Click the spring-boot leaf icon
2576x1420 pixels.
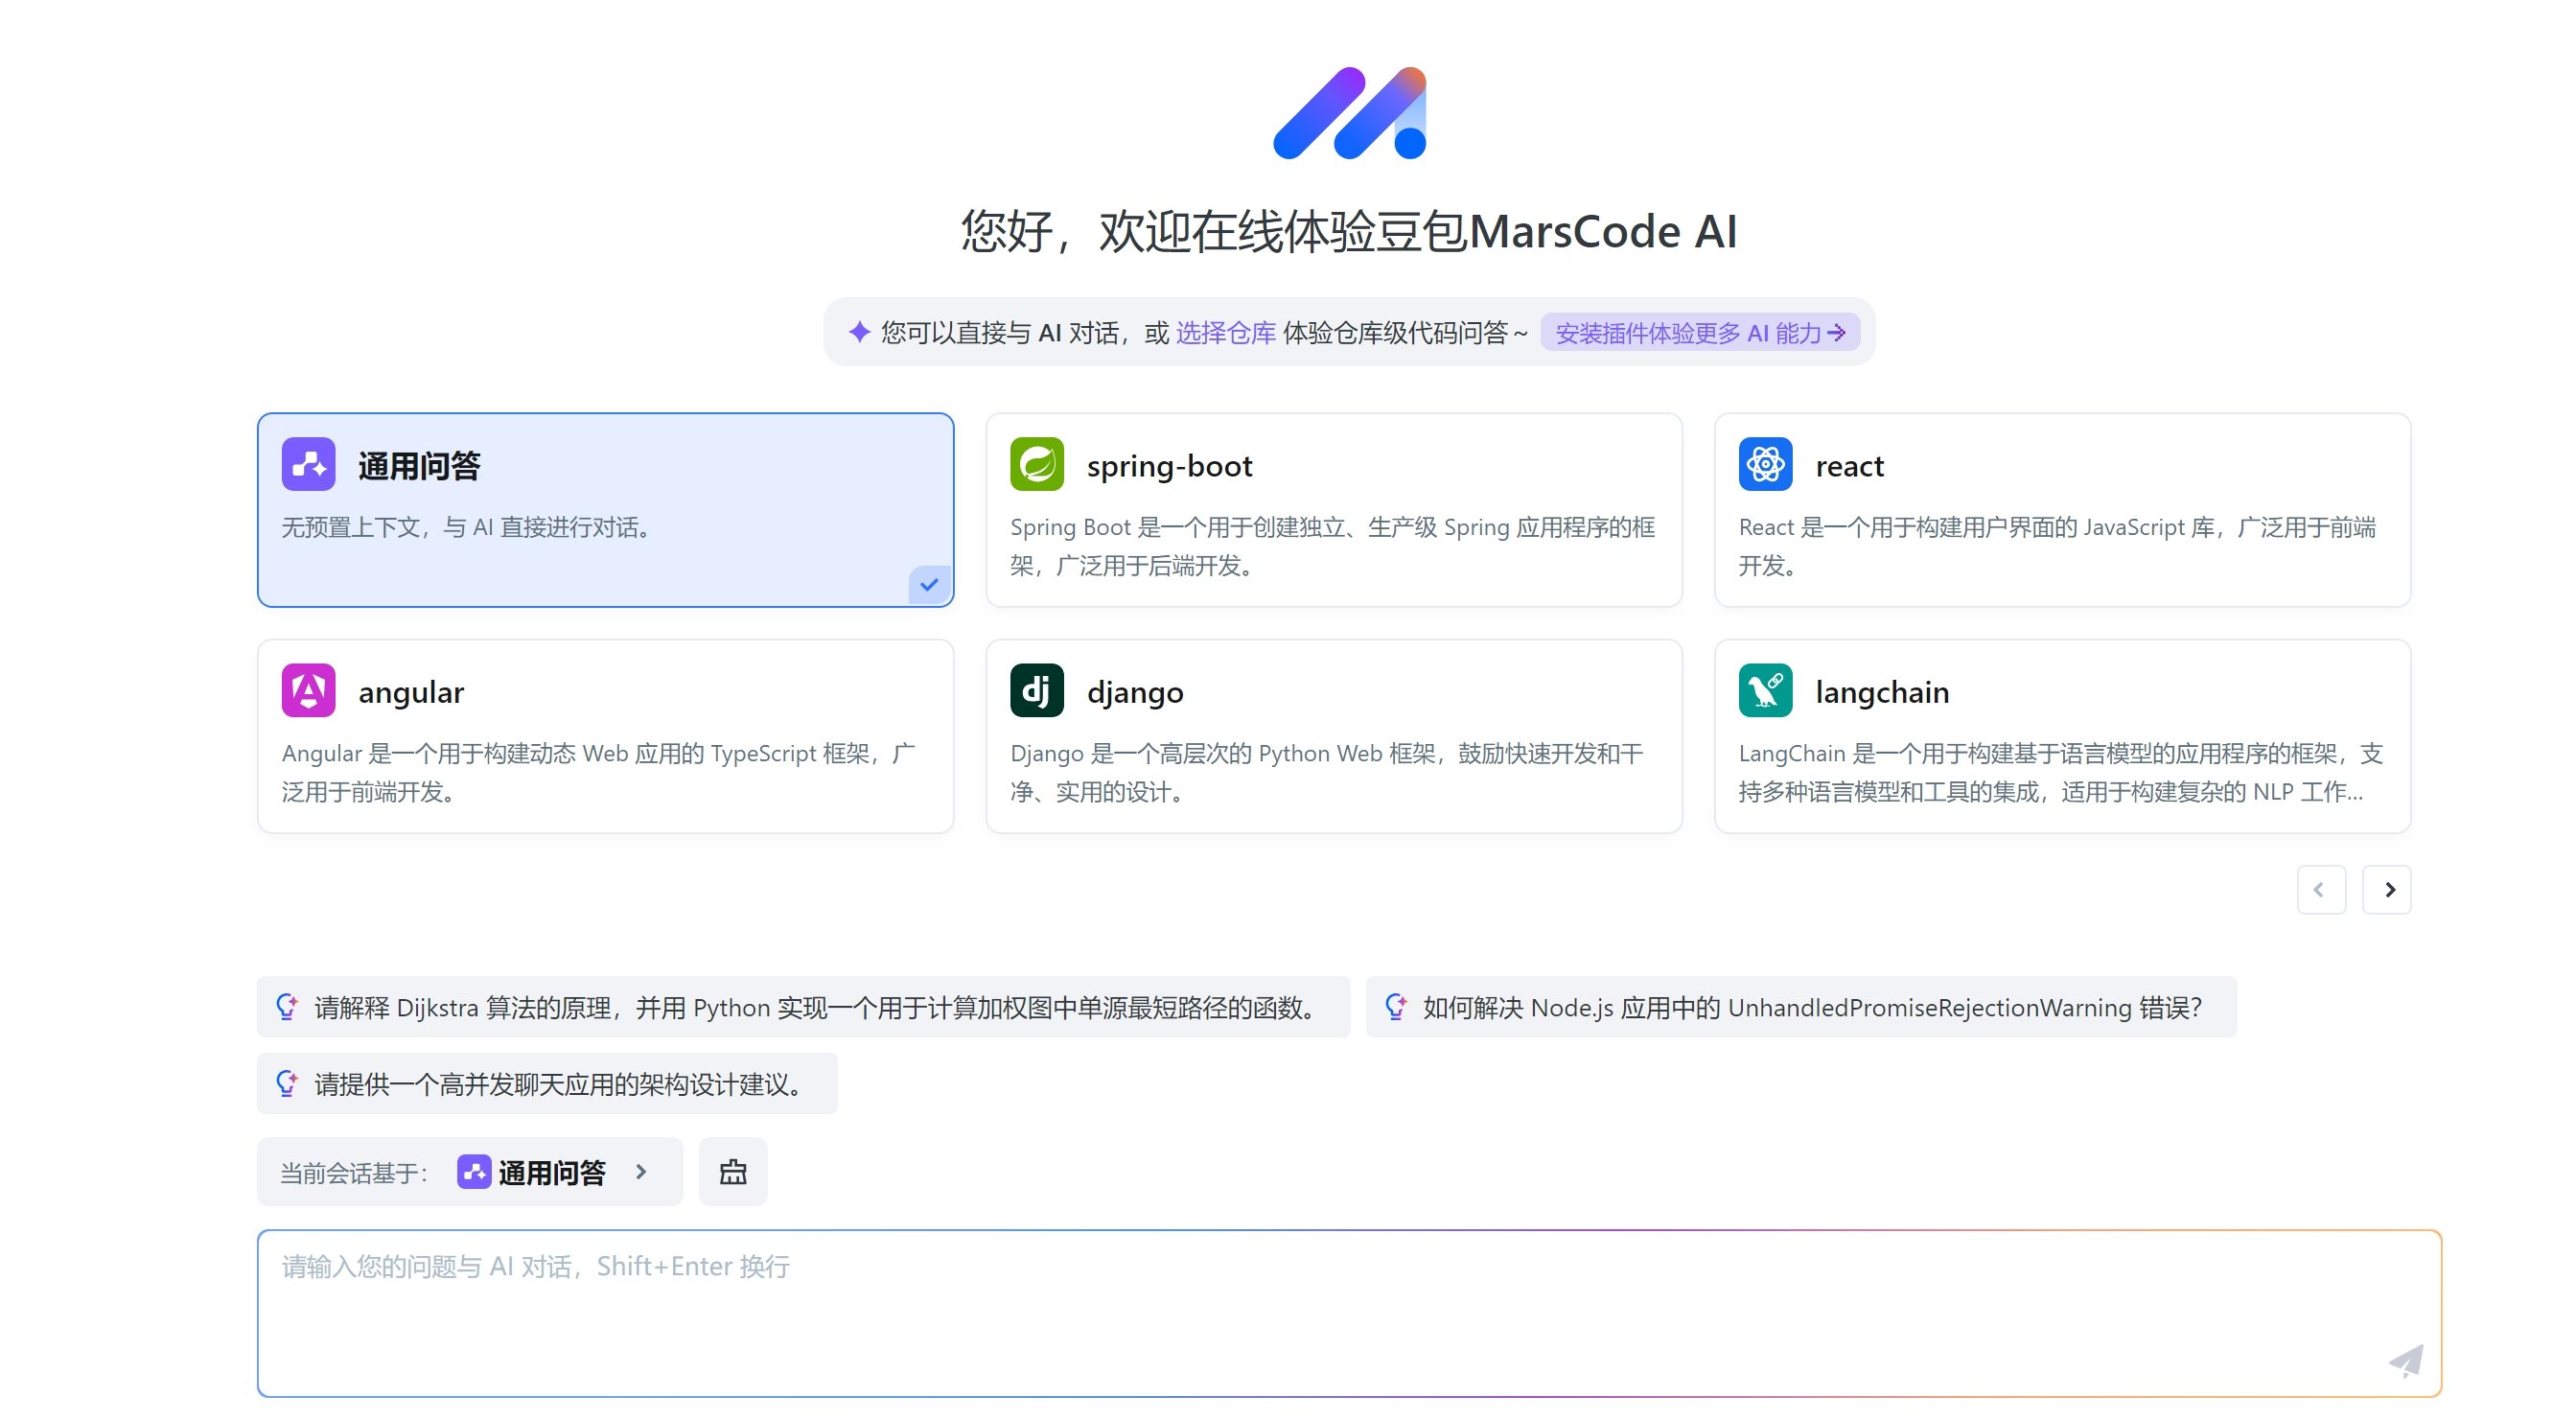1037,465
